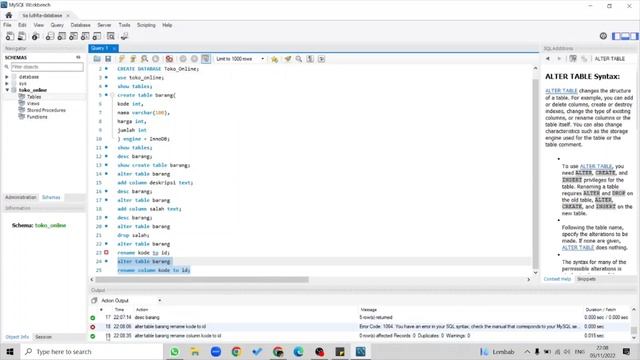
Task: Select Functions under toko_online
Action: pyautogui.click(x=37, y=117)
